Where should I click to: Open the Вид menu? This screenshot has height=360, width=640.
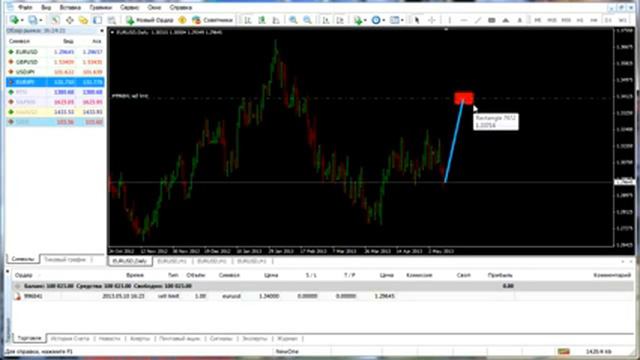(x=46, y=7)
